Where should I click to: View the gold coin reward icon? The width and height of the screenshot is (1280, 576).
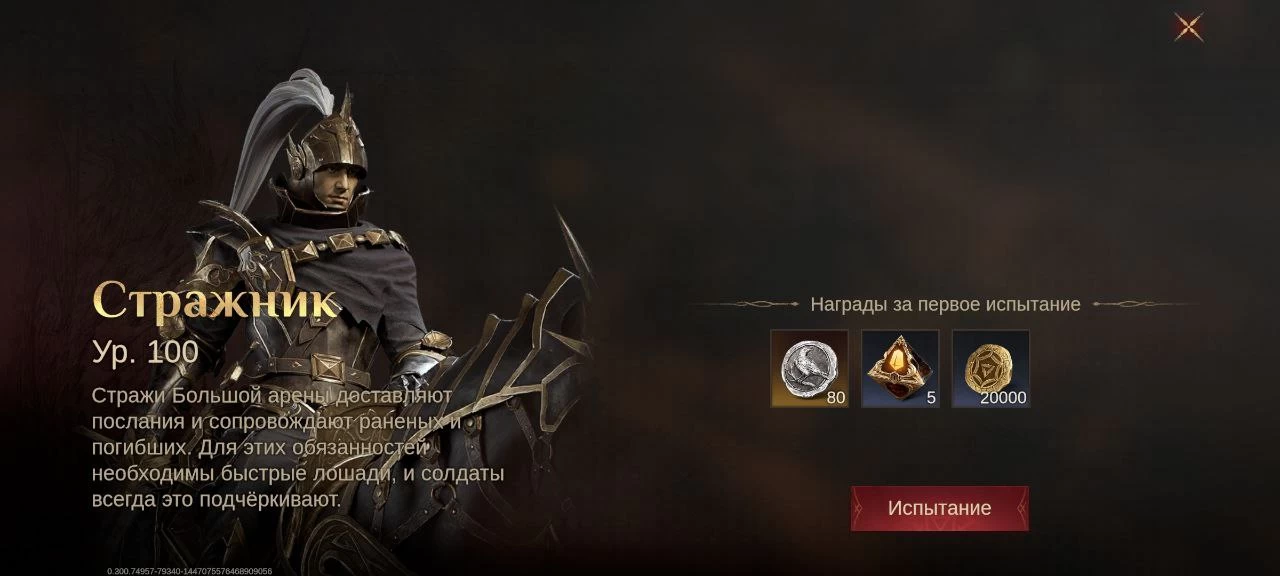coord(991,369)
